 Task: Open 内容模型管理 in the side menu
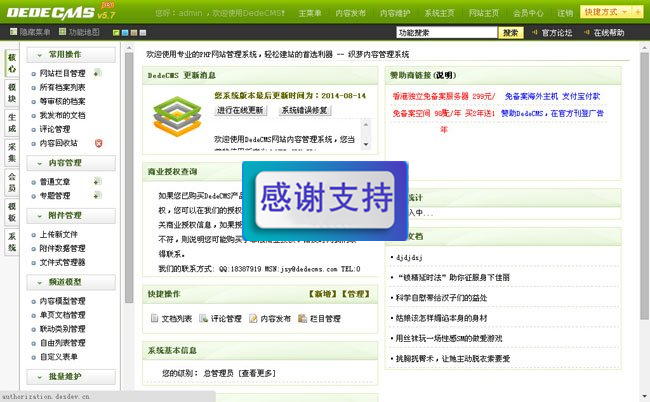tap(62, 301)
